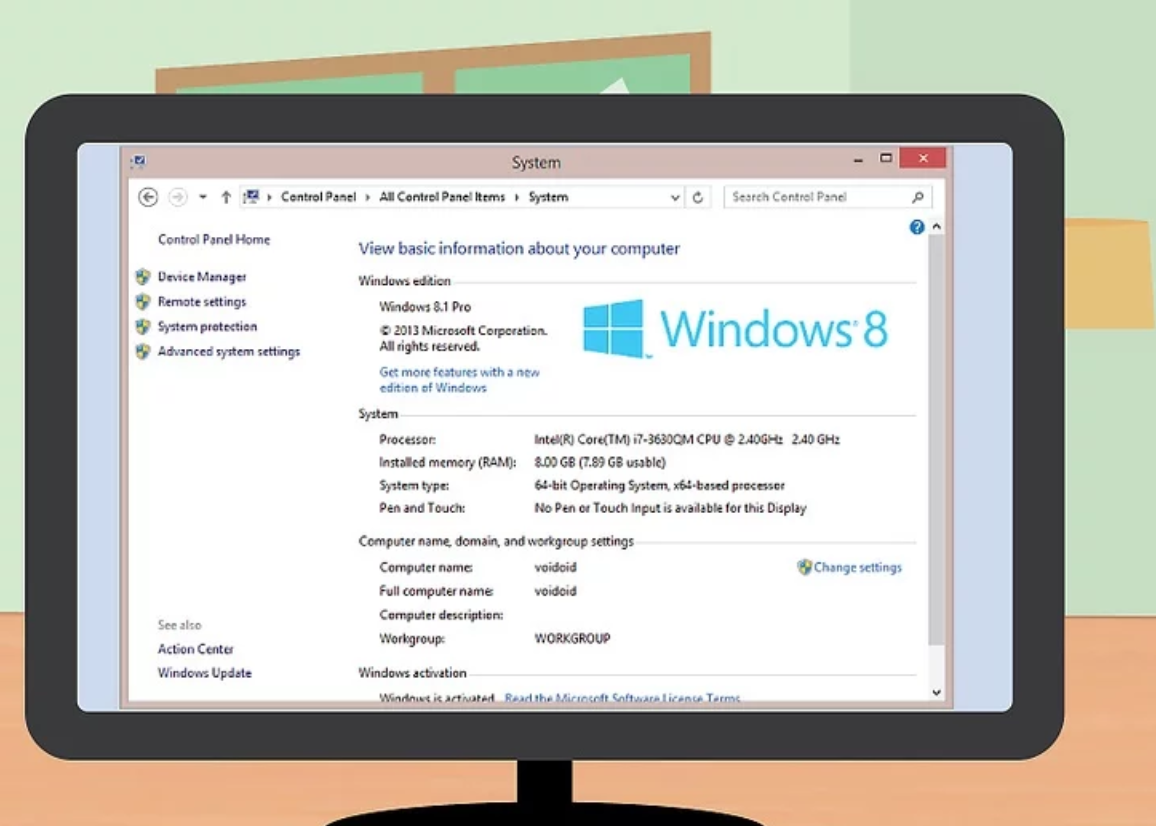Image resolution: width=1156 pixels, height=826 pixels.
Task: Click shield icon beside Change settings
Action: point(804,566)
